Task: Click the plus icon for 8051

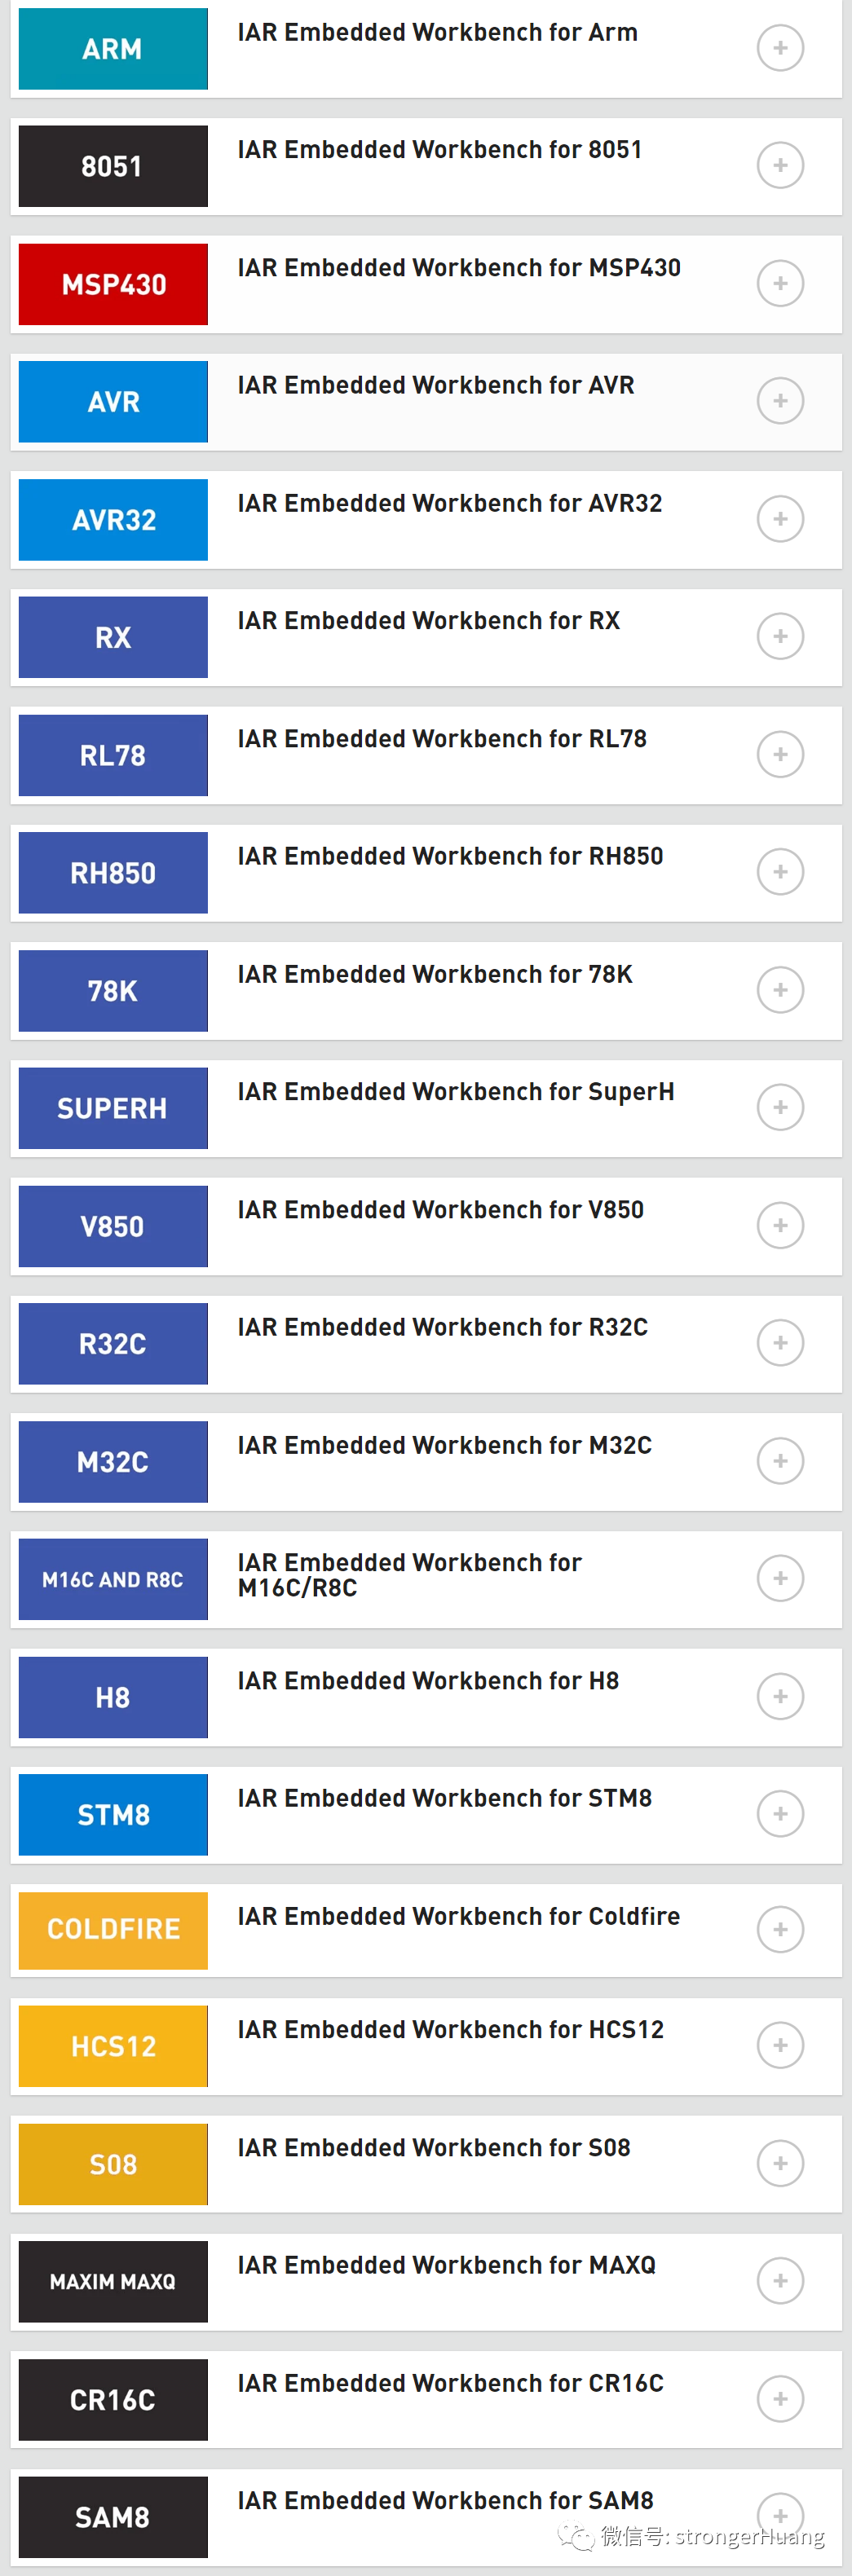Action: 780,165
